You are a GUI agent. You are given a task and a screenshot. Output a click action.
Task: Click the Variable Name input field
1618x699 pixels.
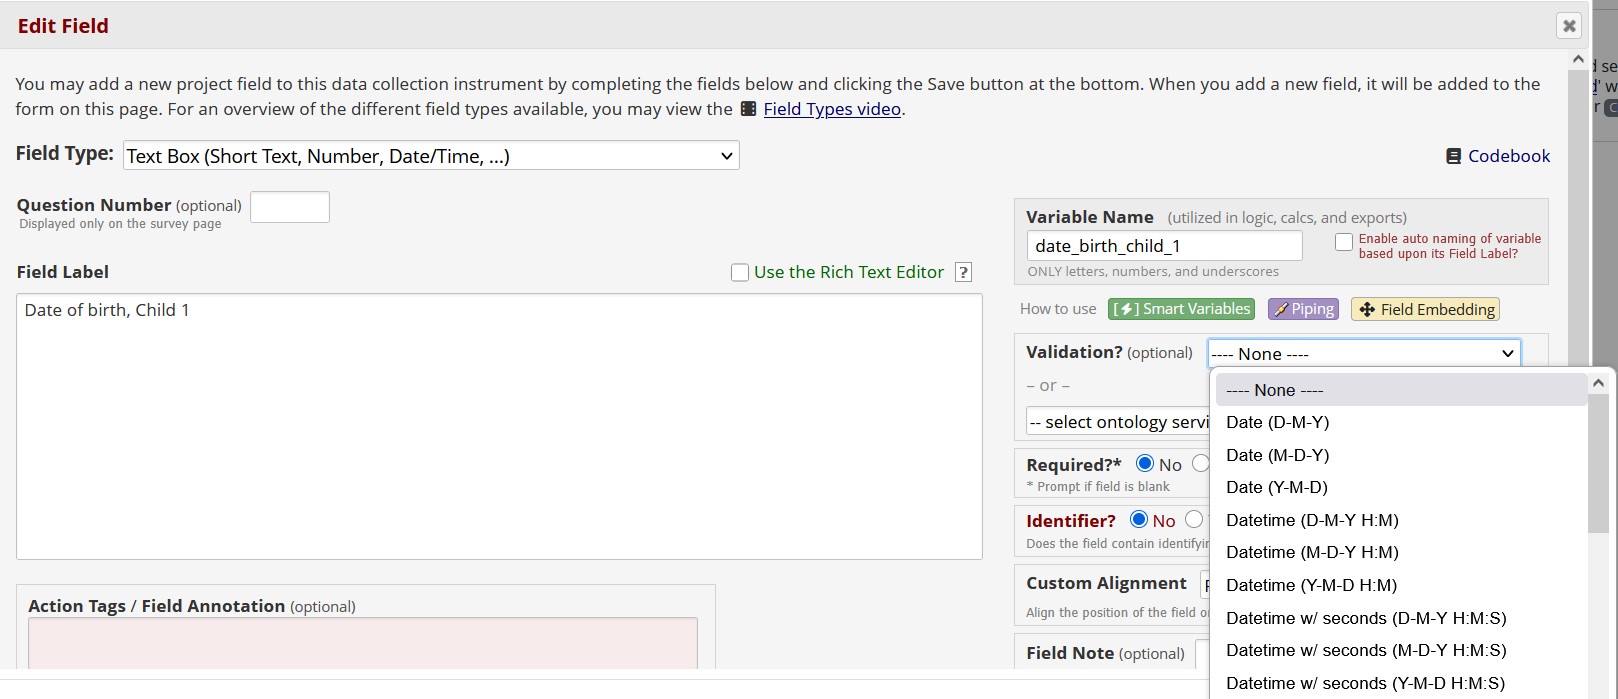1164,246
